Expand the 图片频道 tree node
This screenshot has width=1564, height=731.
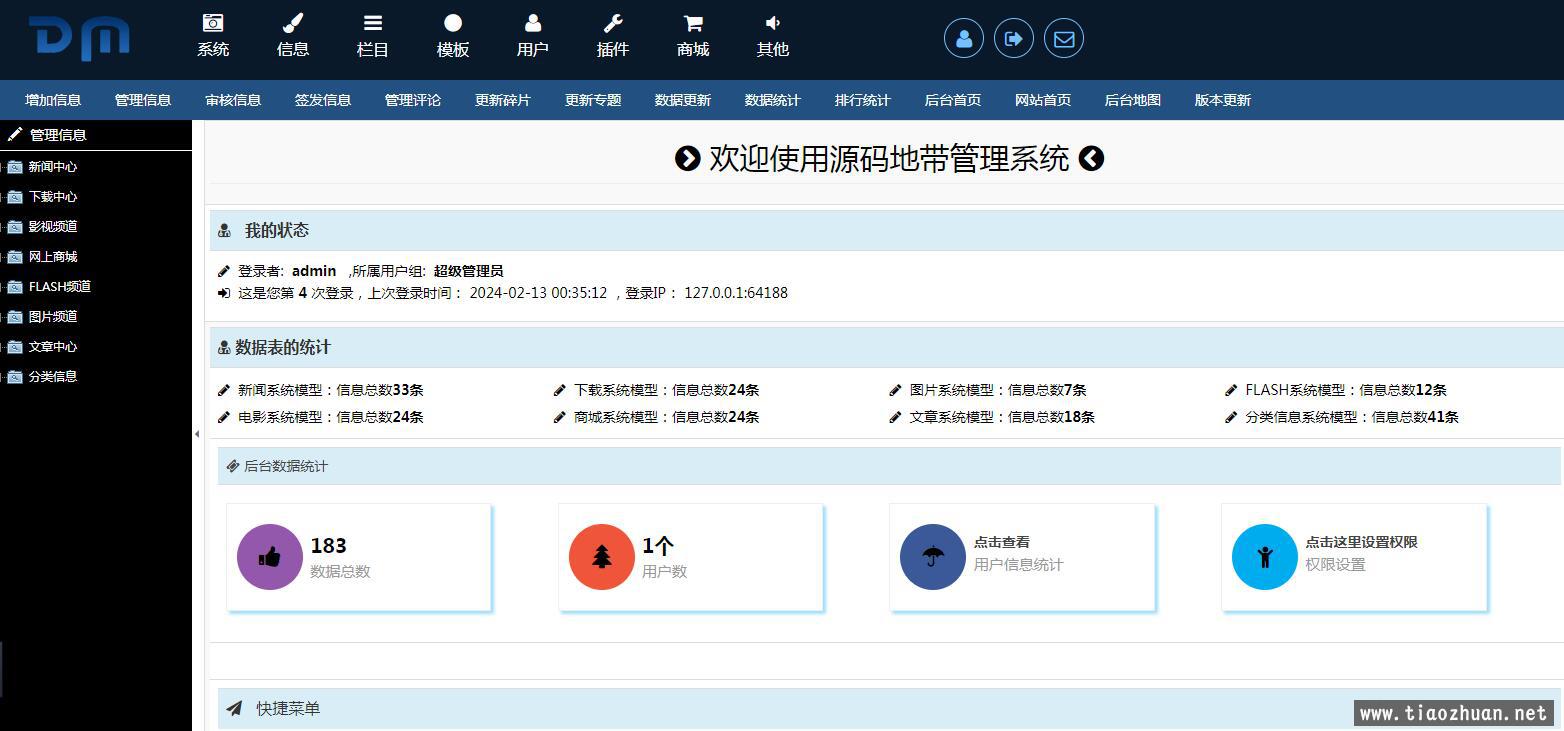coord(3,317)
